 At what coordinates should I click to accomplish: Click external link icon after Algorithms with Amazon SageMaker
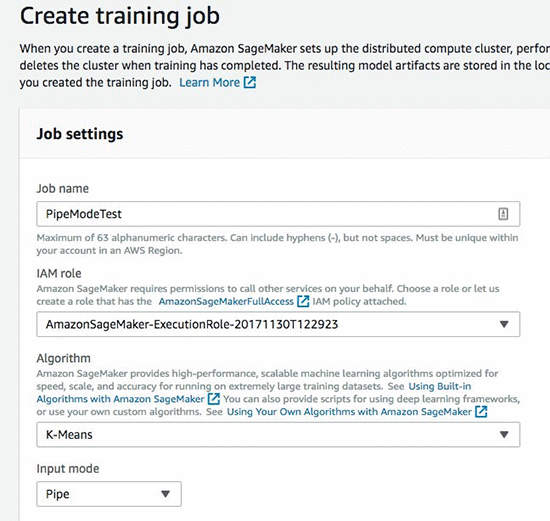tap(214, 399)
